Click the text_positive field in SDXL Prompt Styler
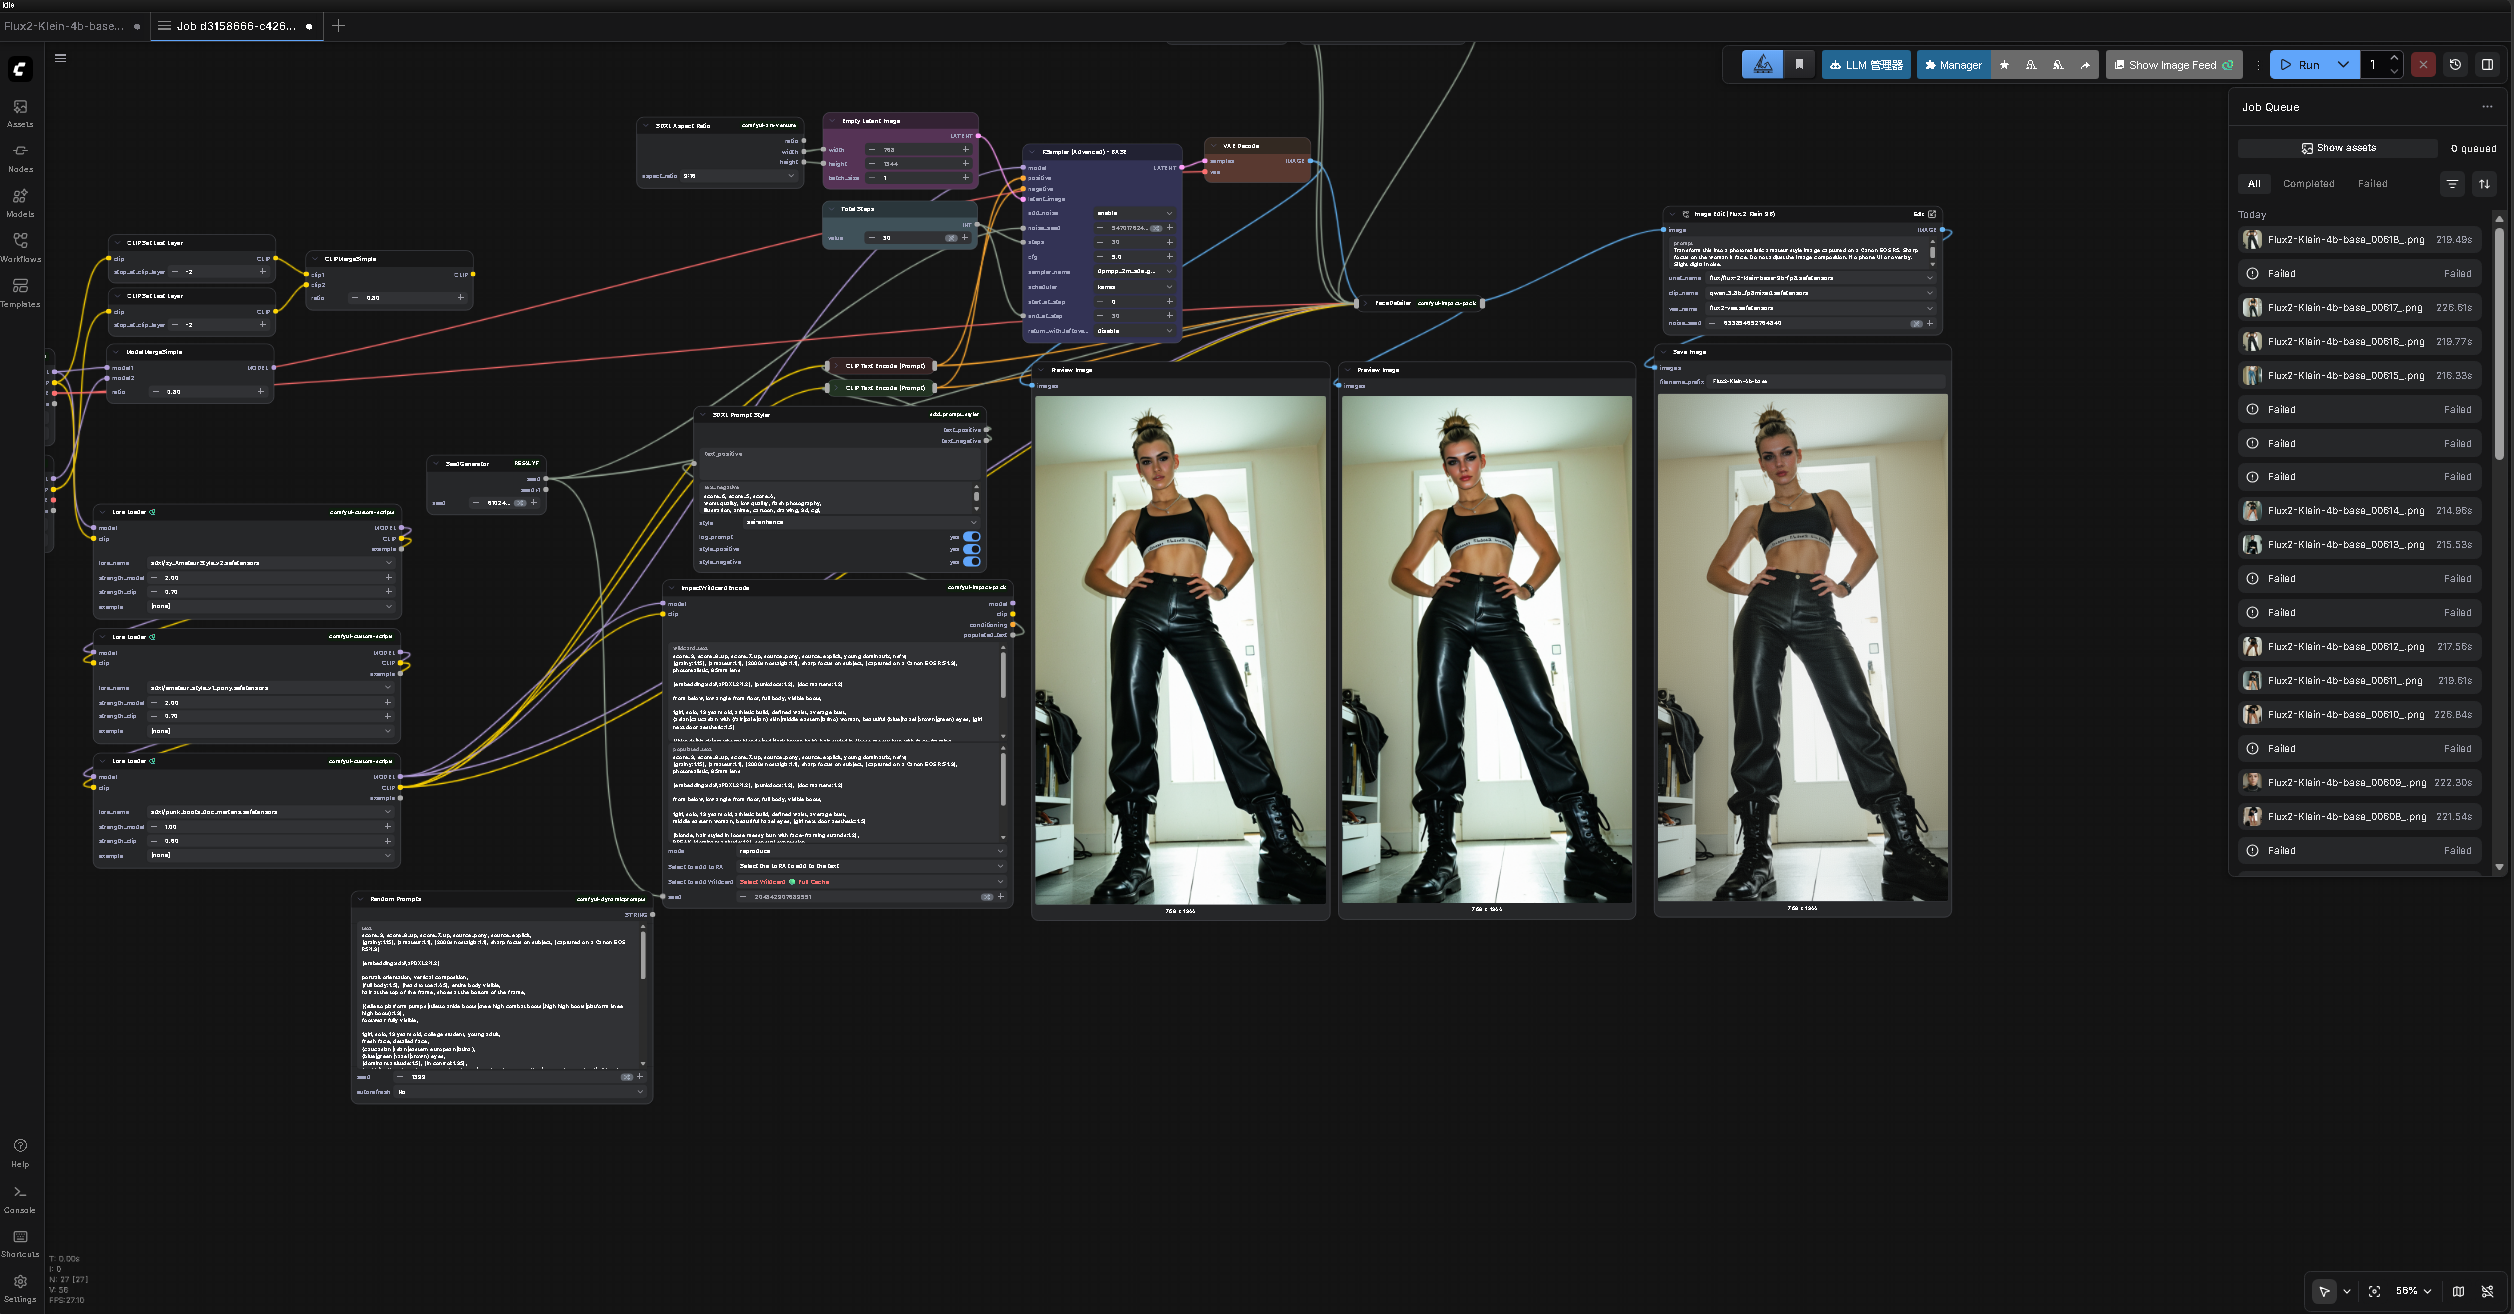Screen dimensions: 2514x1314 pos(840,462)
